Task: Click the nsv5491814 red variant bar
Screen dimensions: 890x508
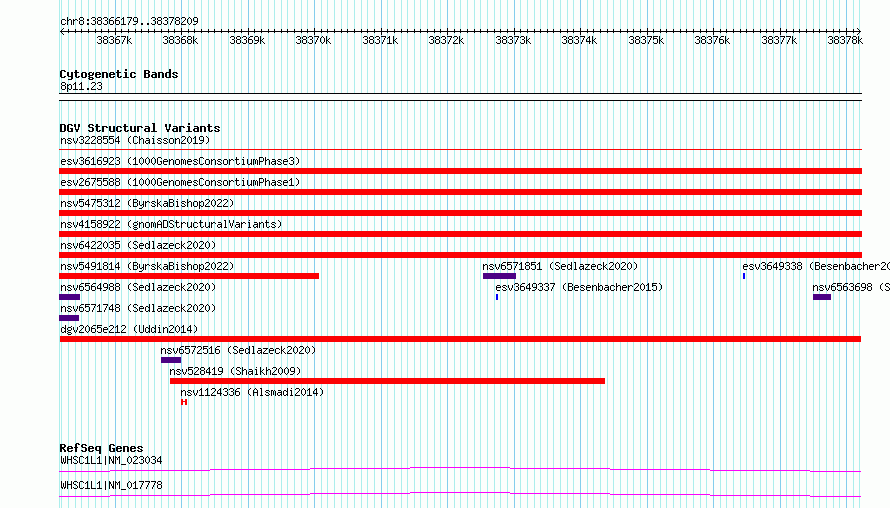Action: [x=189, y=276]
